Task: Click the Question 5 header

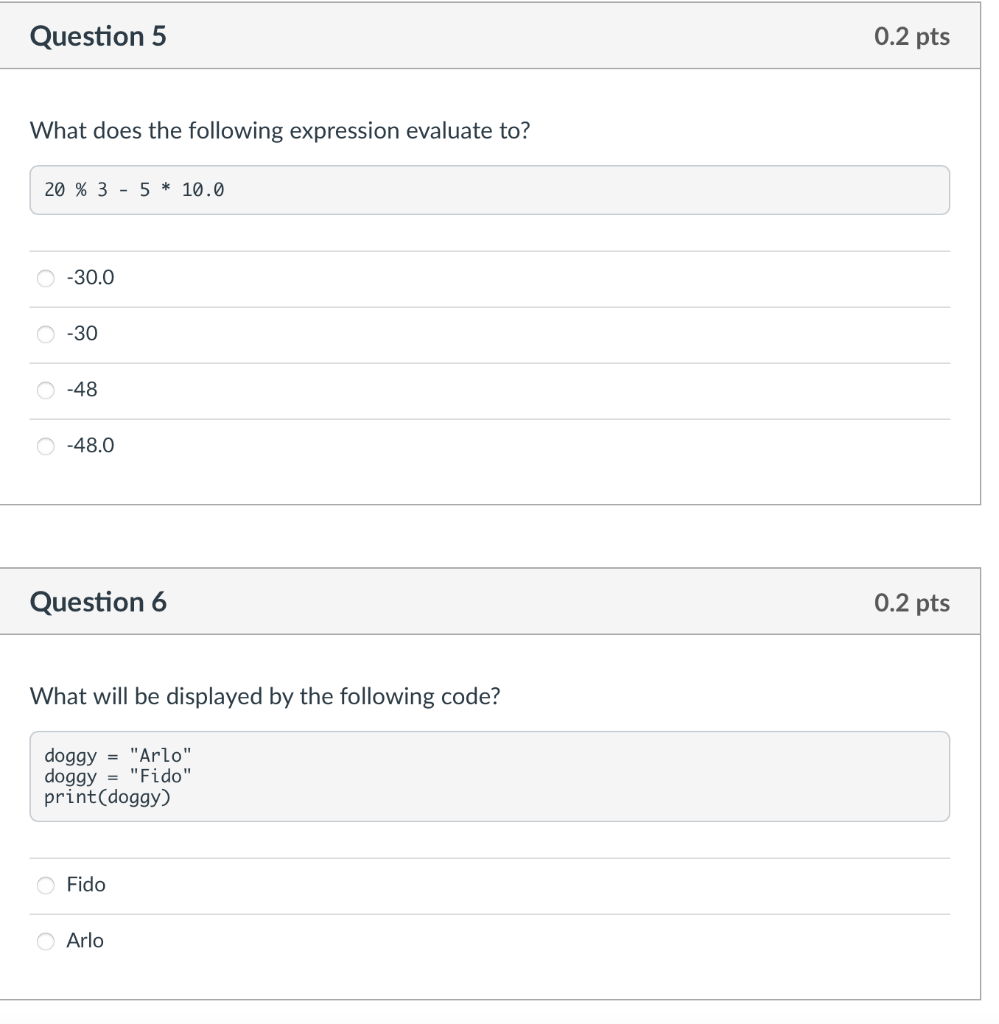Action: [x=98, y=36]
